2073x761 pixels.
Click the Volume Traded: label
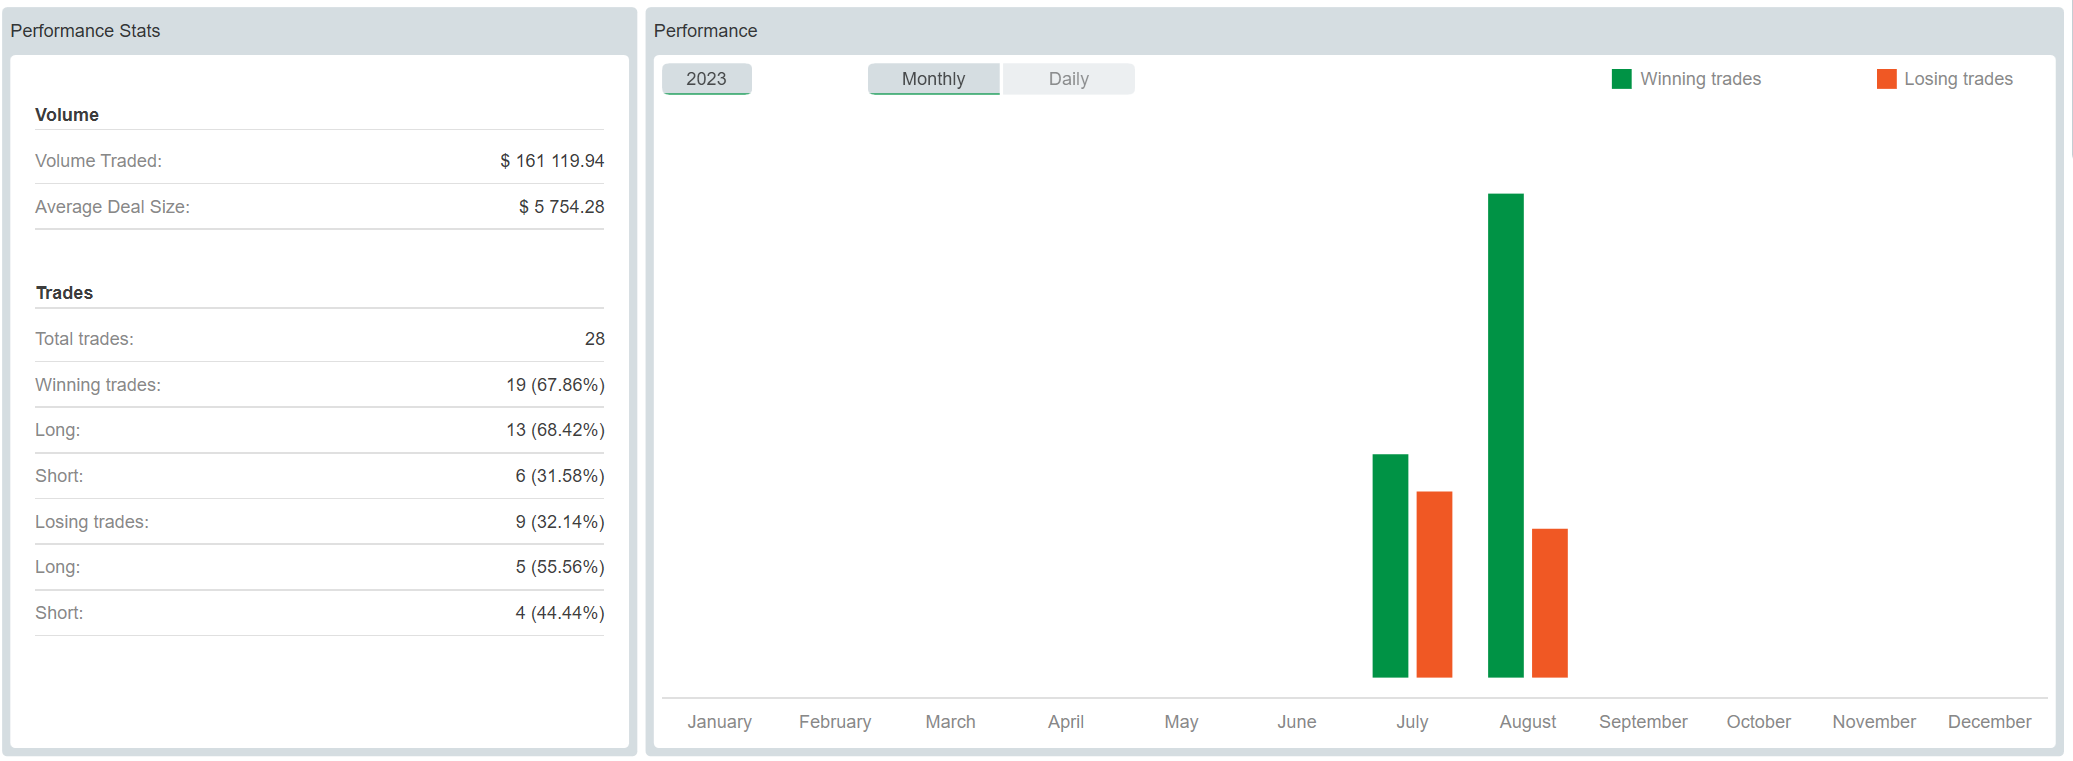click(x=98, y=161)
